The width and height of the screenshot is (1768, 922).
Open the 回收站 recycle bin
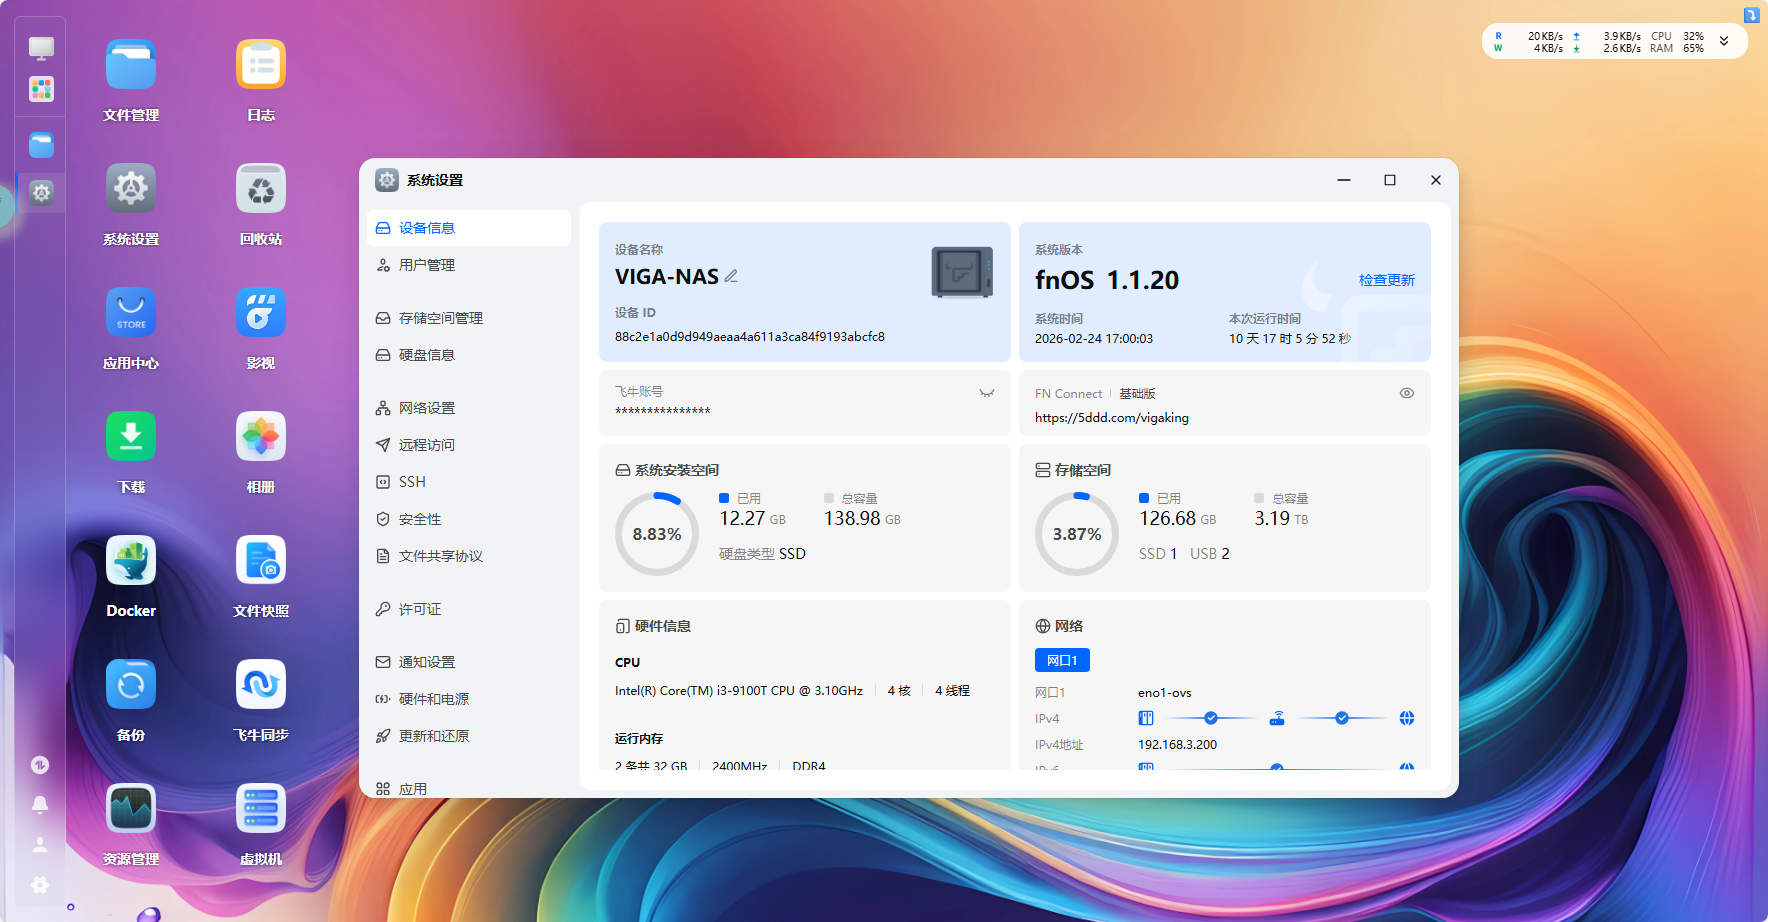(261, 189)
